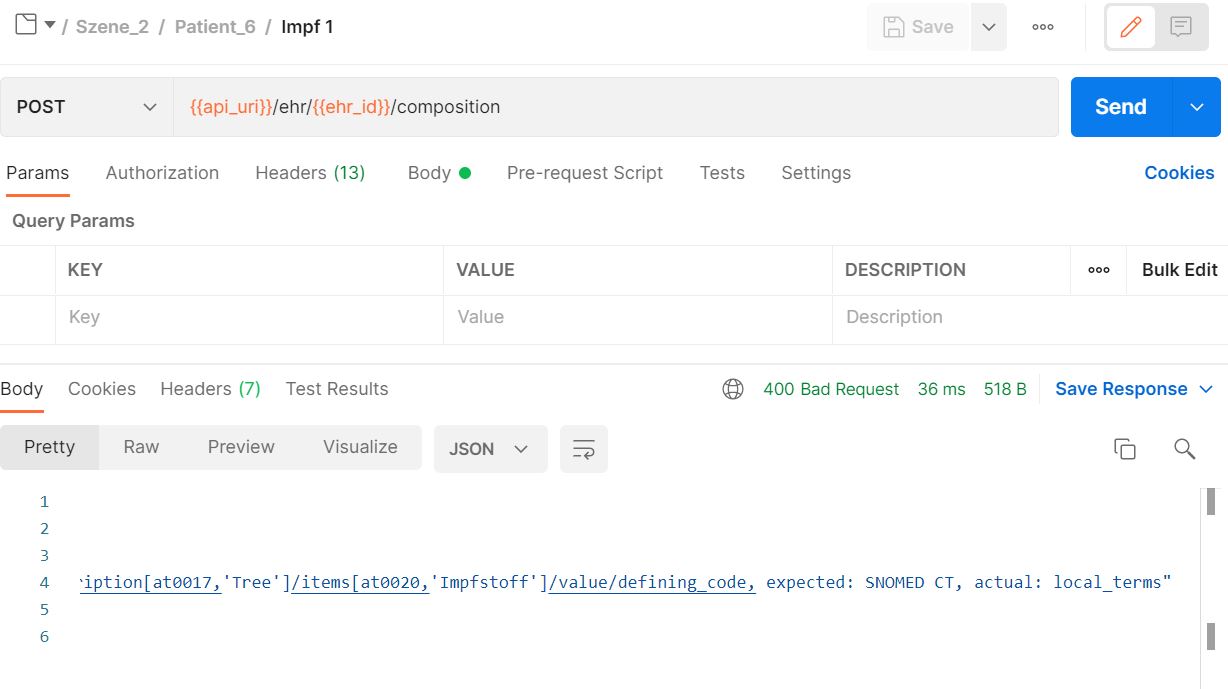
Task: Switch query params to Bulk Edit mode
Action: click(1181, 270)
